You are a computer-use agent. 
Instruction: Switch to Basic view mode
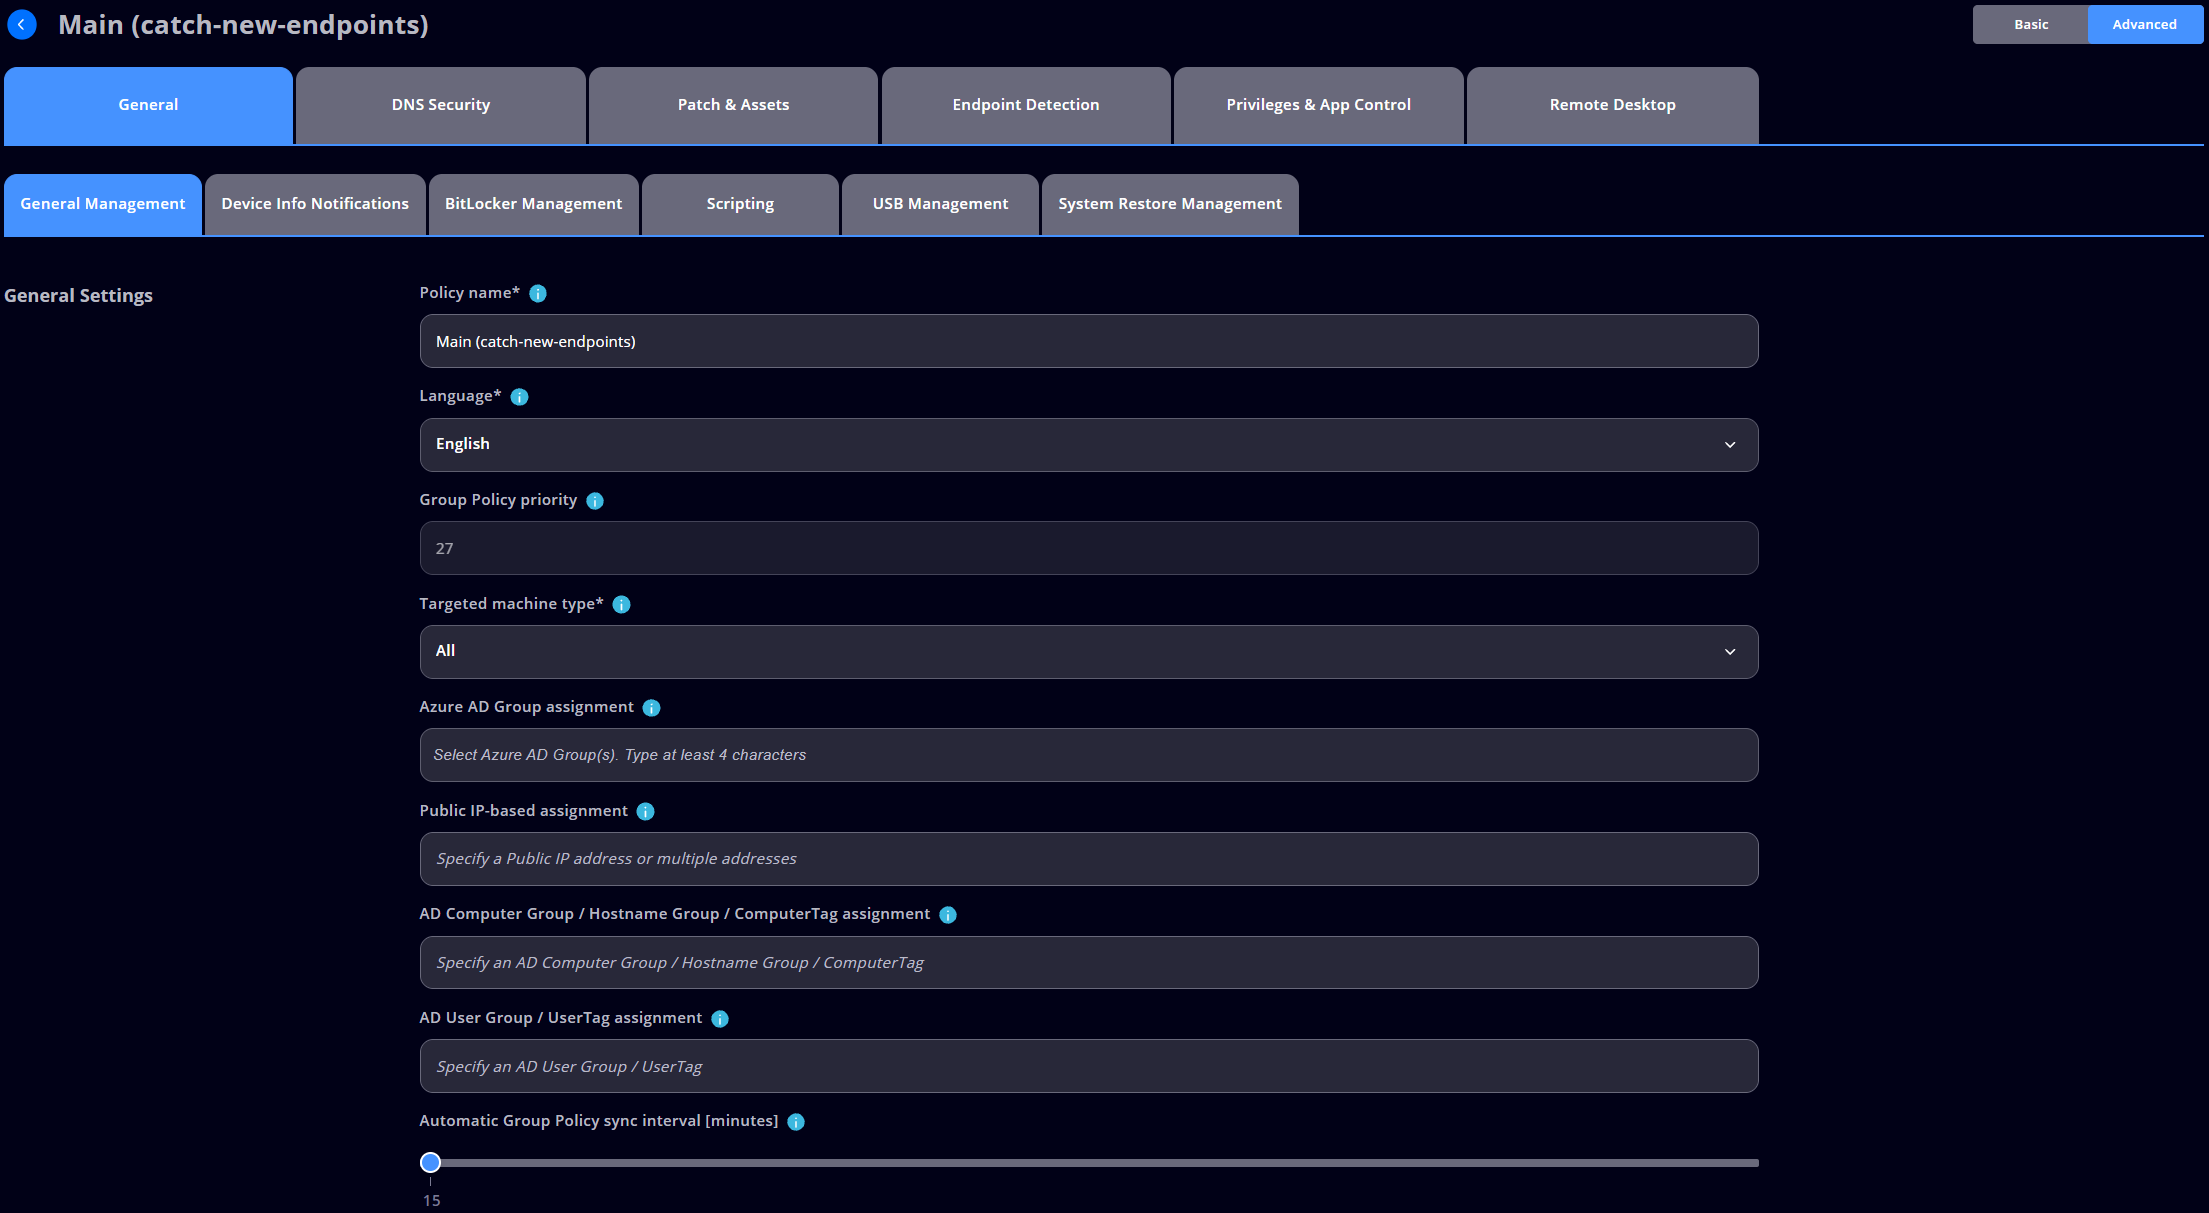pyautogui.click(x=2030, y=25)
